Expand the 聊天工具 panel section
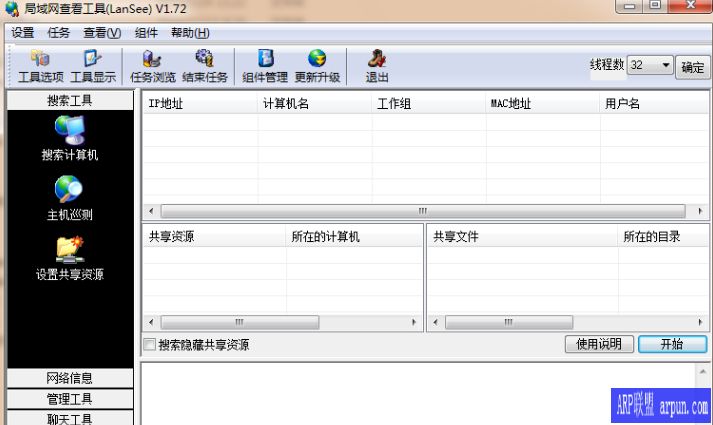Screen dimensions: 713x425 pos(70,418)
